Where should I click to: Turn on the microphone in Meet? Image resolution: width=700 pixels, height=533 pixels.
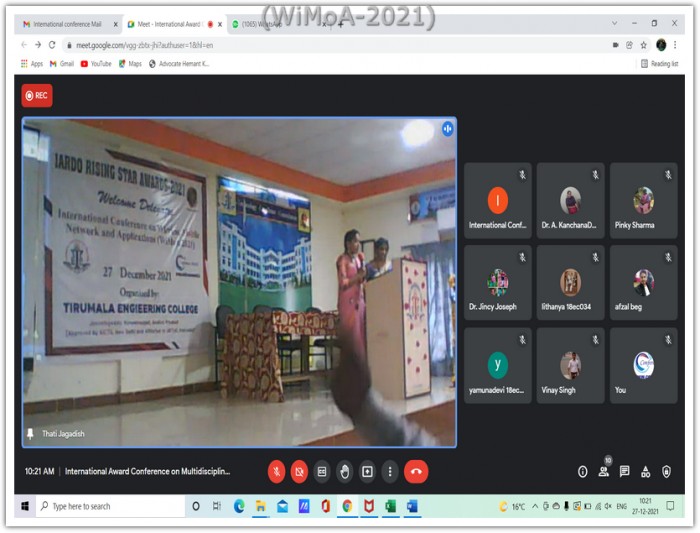[276, 471]
